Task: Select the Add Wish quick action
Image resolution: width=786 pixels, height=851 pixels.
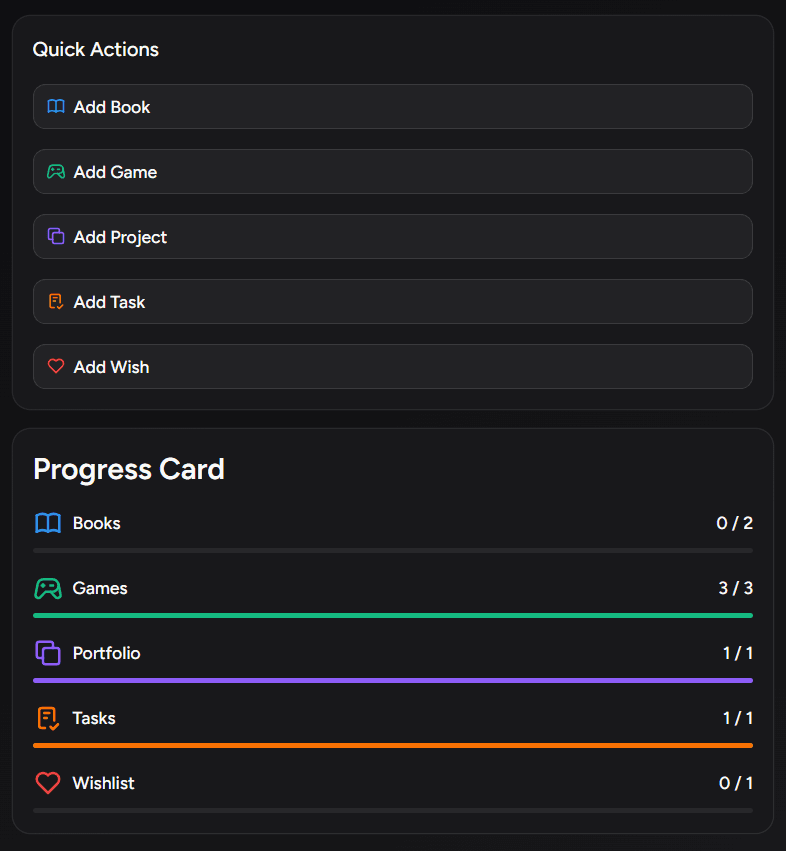Action: (392, 367)
